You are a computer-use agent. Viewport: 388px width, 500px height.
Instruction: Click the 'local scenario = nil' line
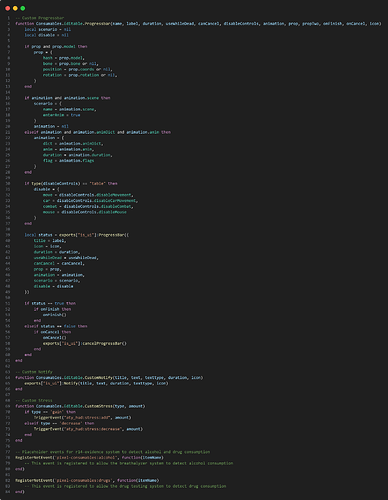(48, 29)
